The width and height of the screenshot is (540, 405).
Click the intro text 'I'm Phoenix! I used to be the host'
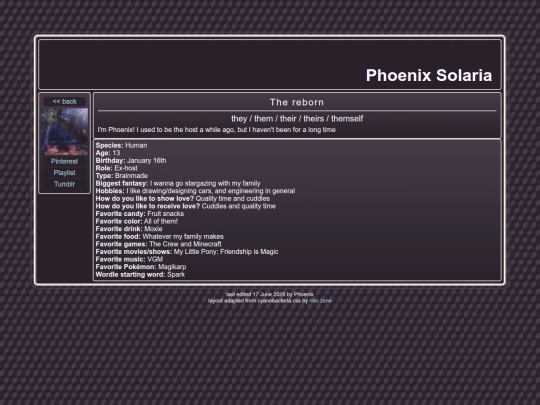click(217, 130)
